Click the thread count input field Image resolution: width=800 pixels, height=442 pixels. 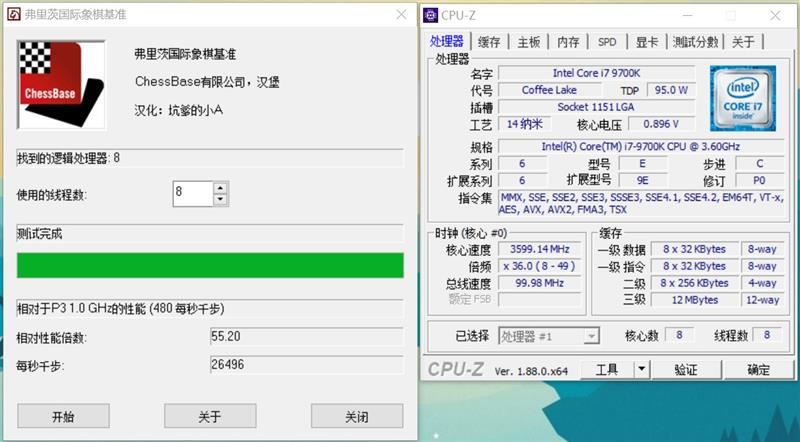click(x=193, y=193)
